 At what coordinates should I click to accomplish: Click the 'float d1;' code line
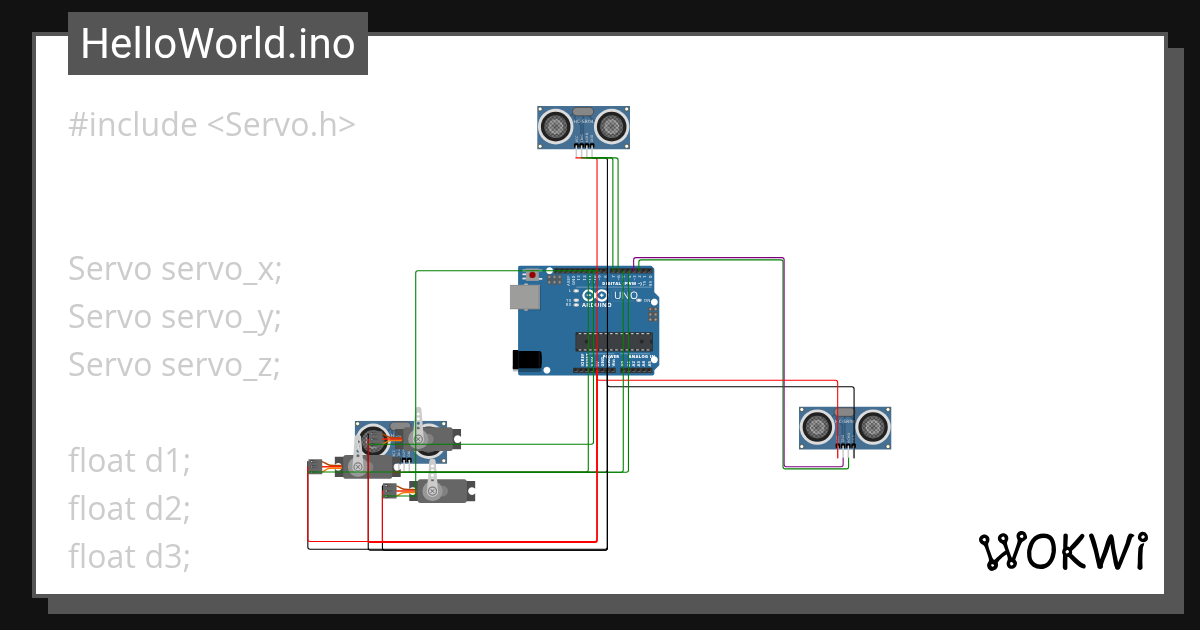pyautogui.click(x=128, y=460)
